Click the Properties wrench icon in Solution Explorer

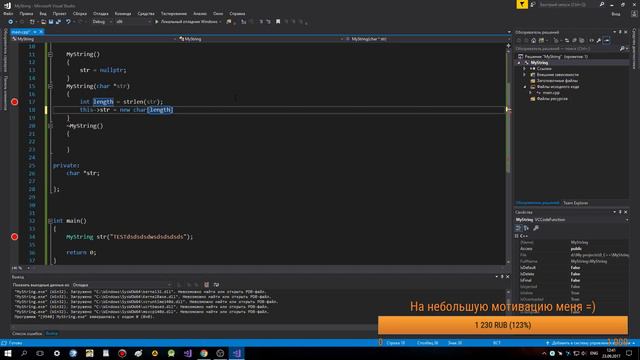(599, 40)
